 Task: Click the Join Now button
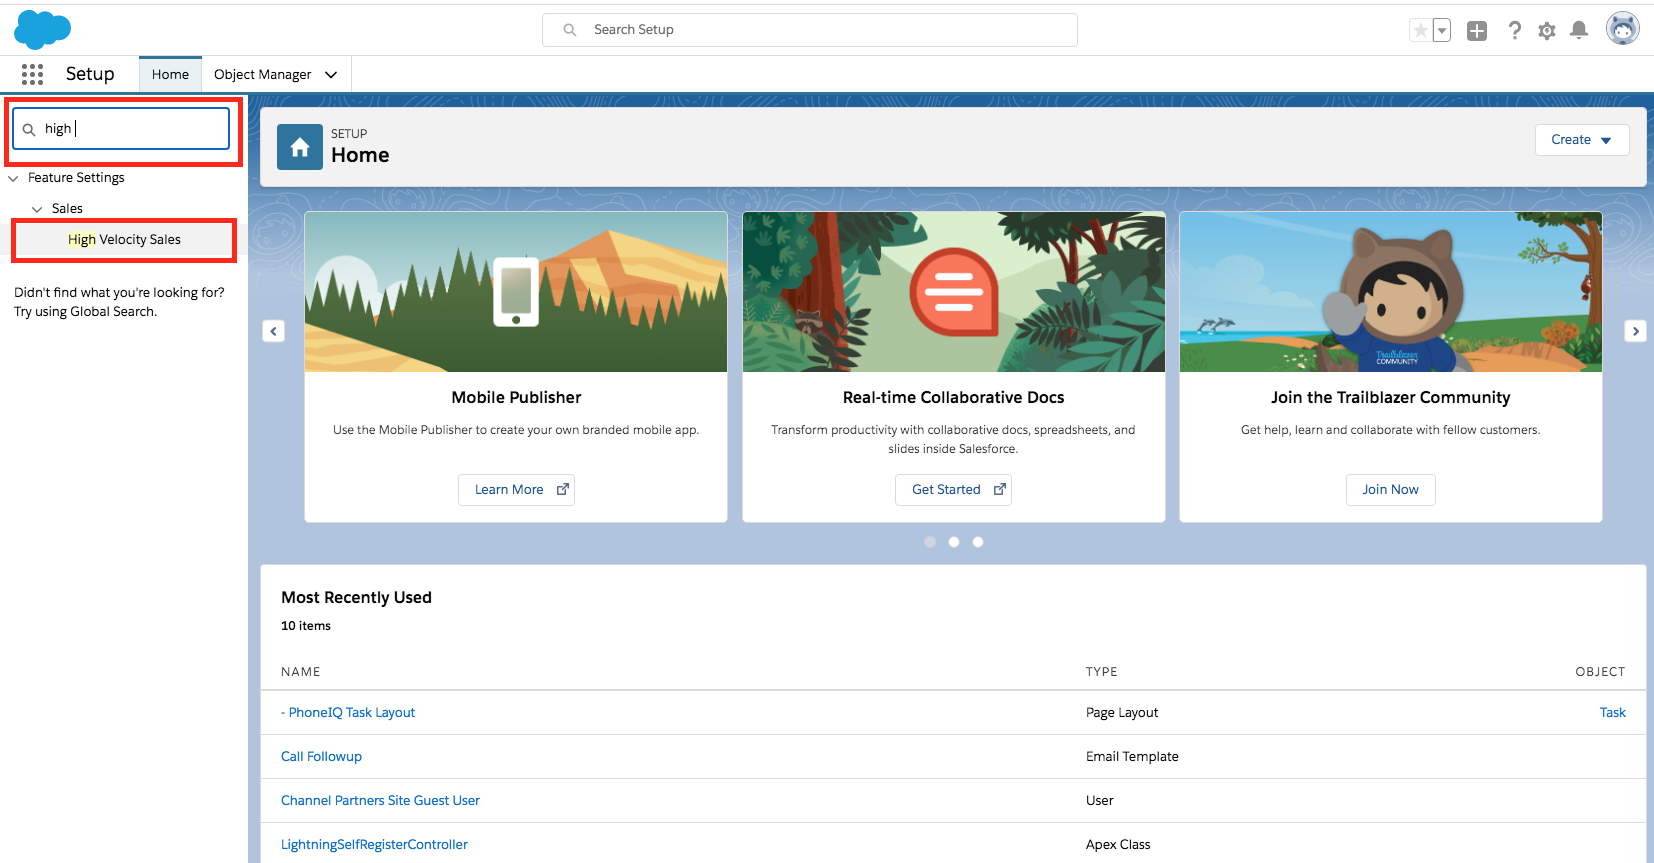pyautogui.click(x=1390, y=490)
